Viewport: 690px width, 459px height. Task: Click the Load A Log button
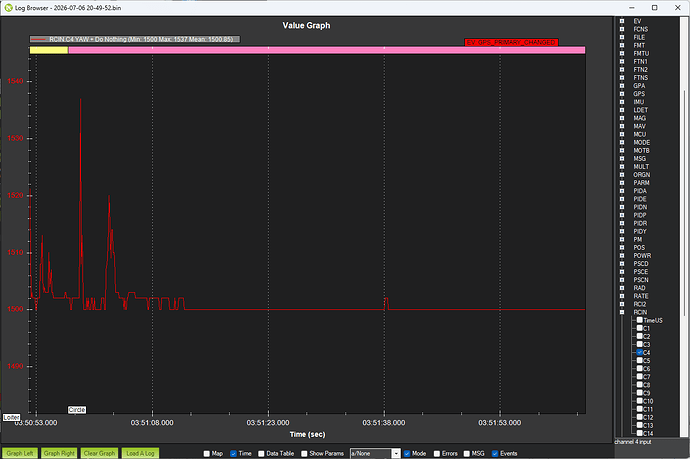[x=140, y=453]
